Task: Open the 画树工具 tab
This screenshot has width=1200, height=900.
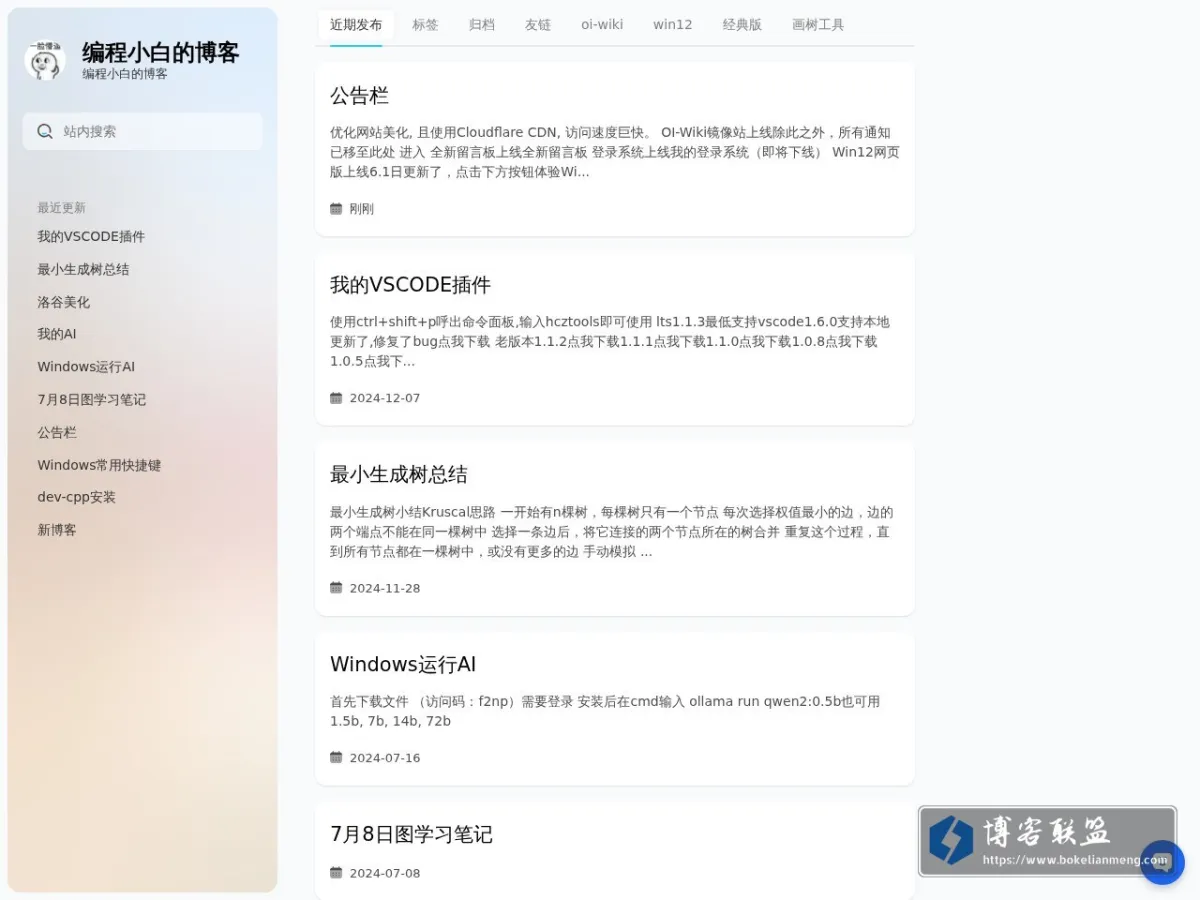Action: pos(818,25)
